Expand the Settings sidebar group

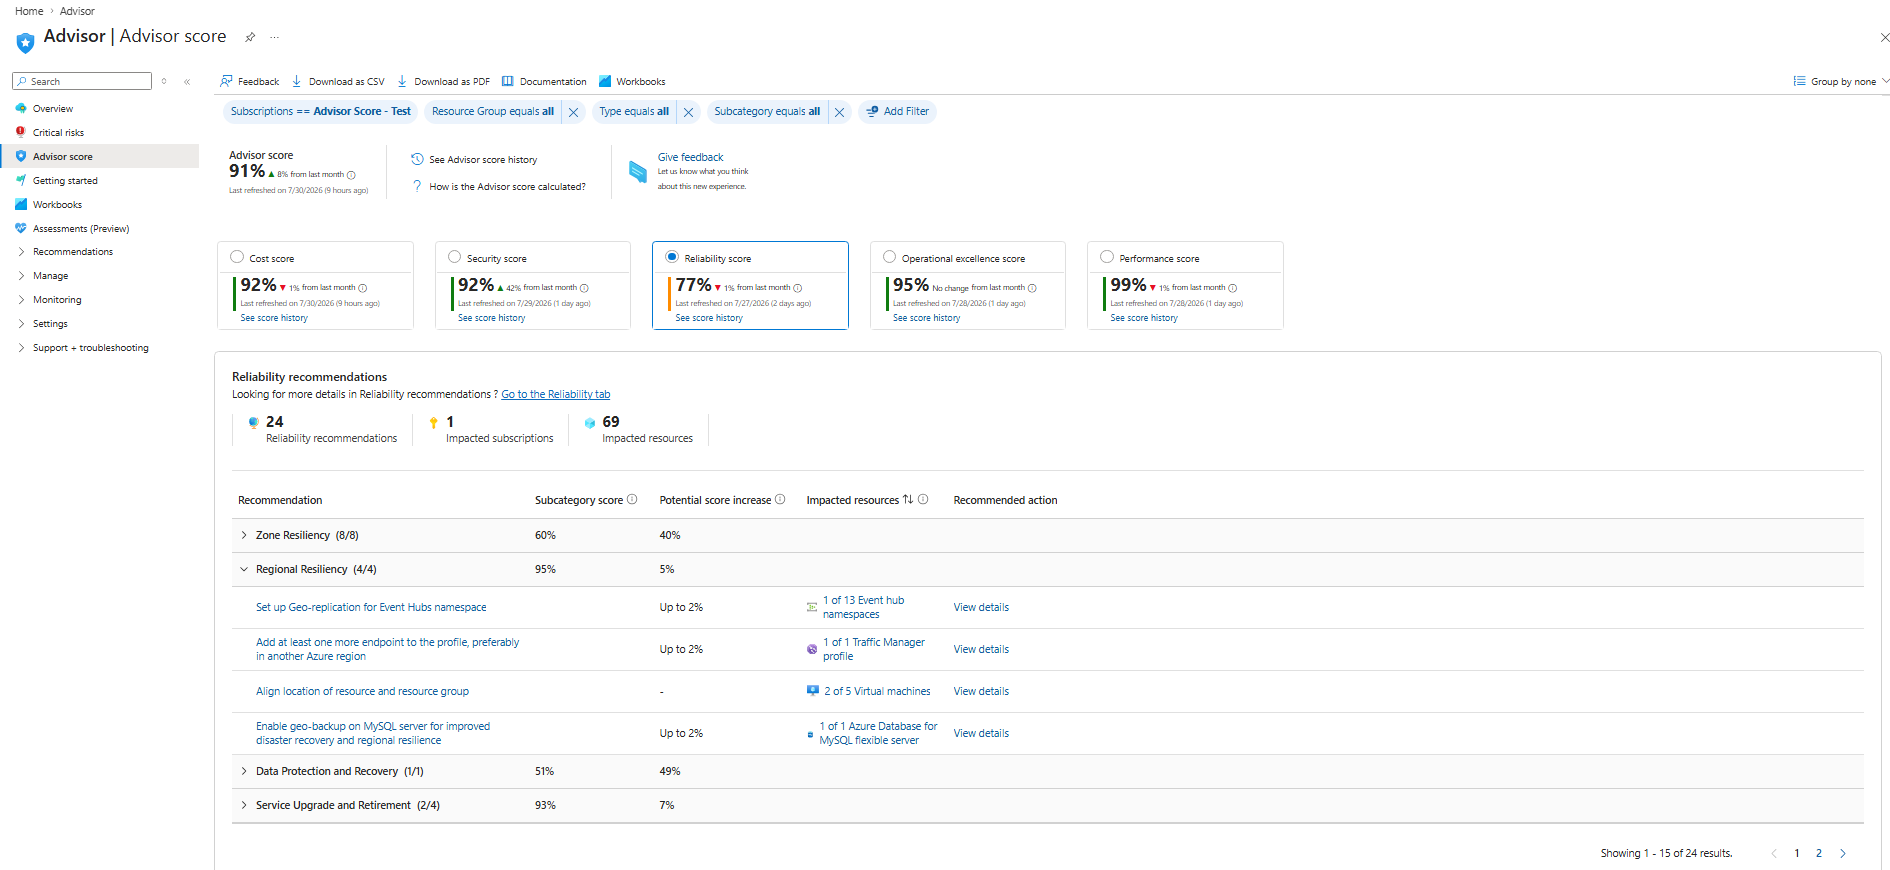50,324
